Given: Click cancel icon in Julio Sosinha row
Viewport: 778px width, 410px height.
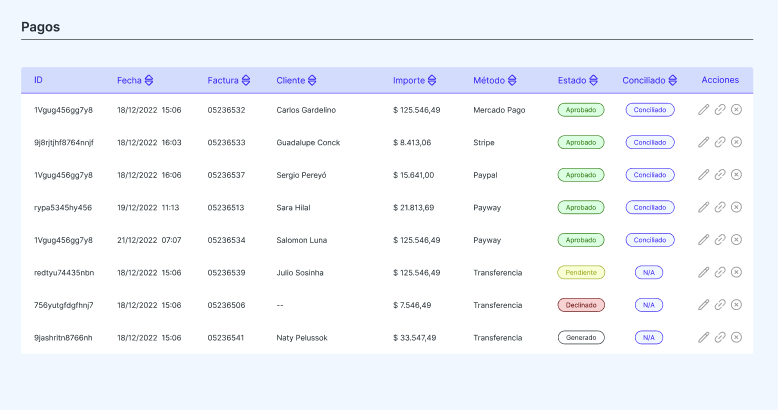Looking at the screenshot, I should point(737,272).
